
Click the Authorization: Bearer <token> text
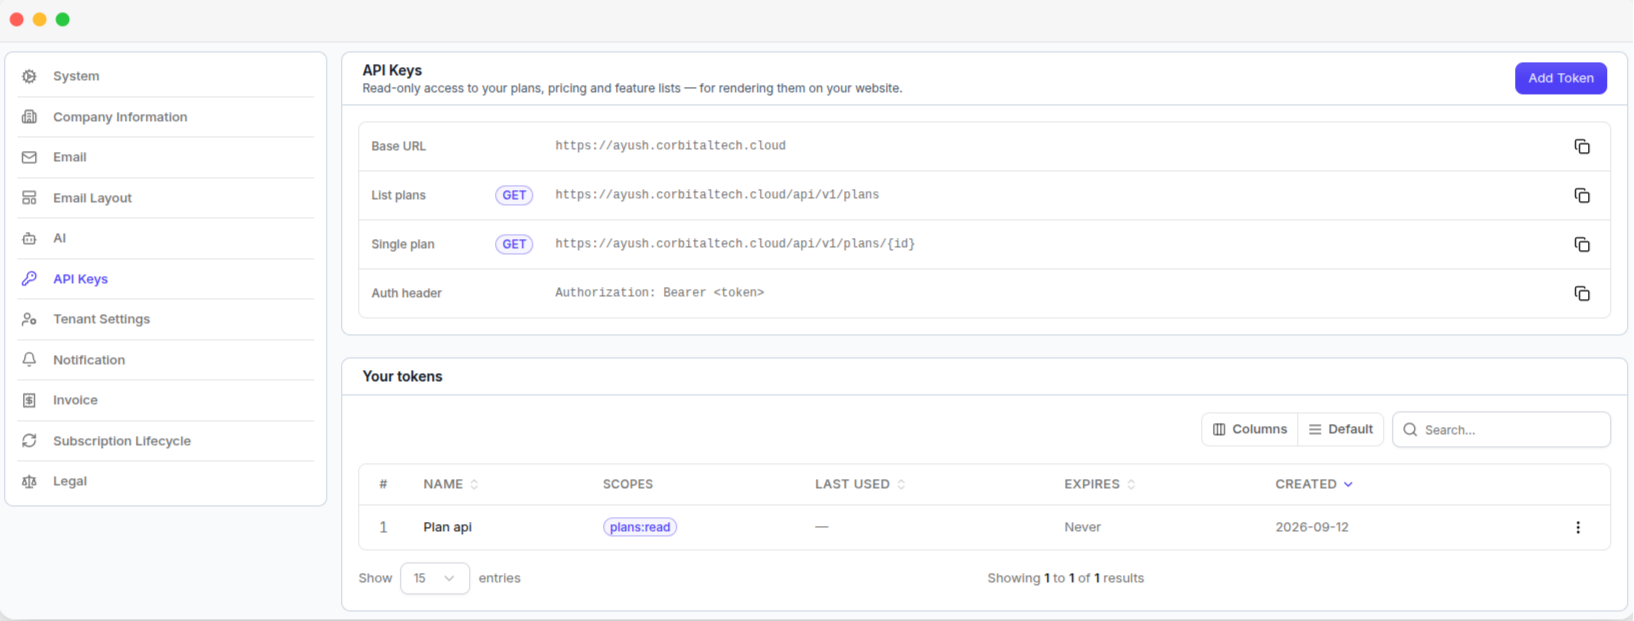click(659, 293)
